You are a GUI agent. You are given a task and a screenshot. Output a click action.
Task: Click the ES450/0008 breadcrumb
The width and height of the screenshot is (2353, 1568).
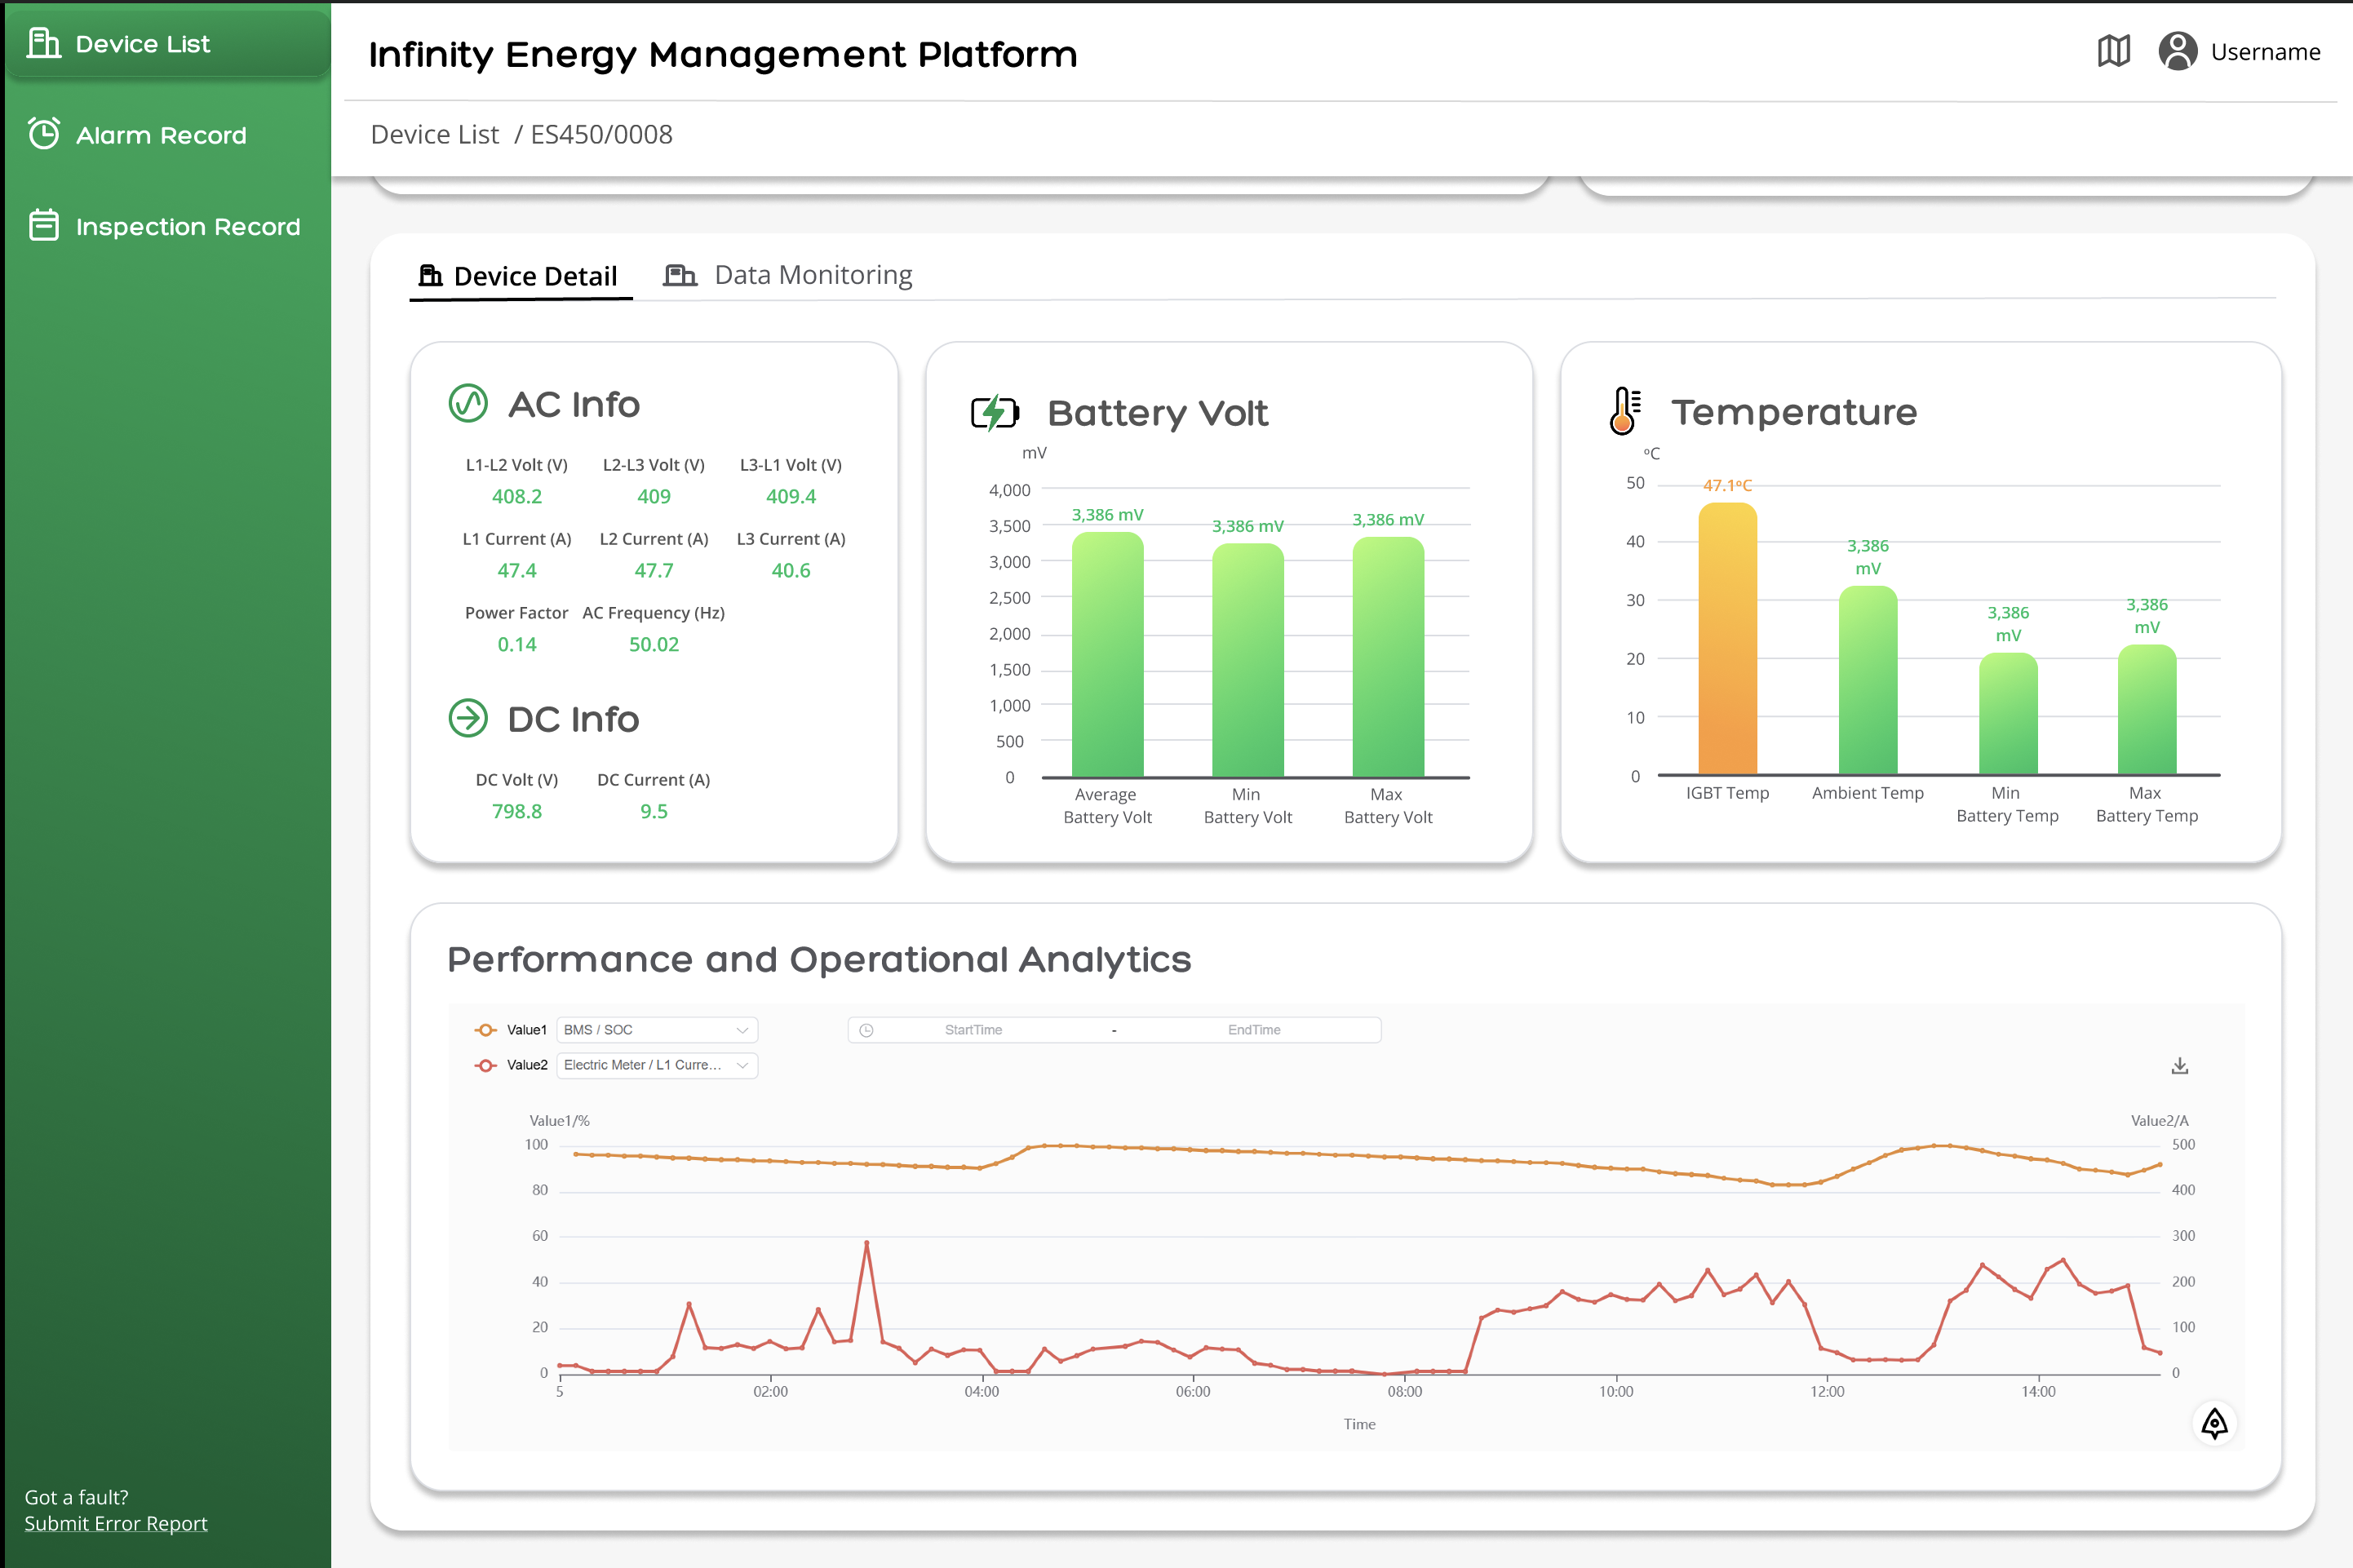click(601, 134)
